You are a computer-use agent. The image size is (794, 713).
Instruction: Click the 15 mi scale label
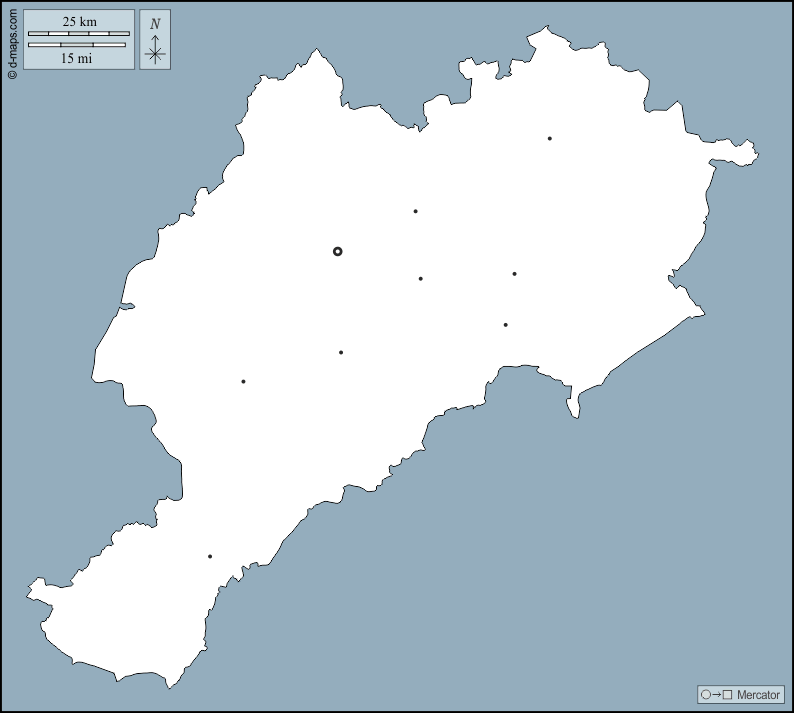[79, 58]
